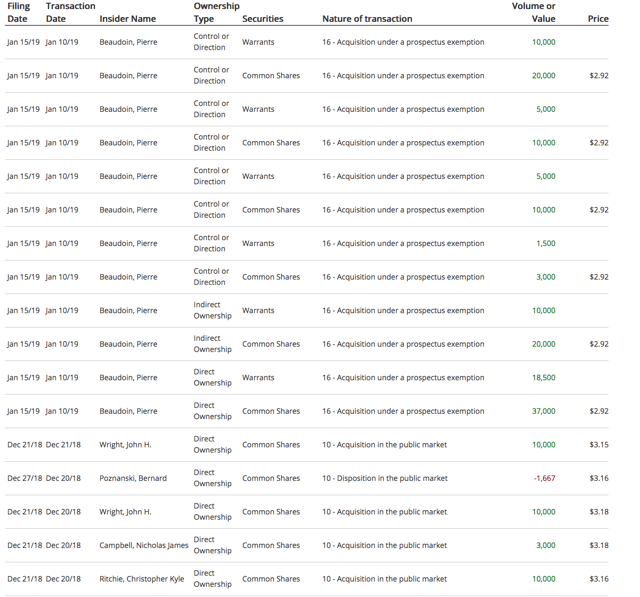
Task: Click the Volume or Value header
Action: tap(535, 12)
